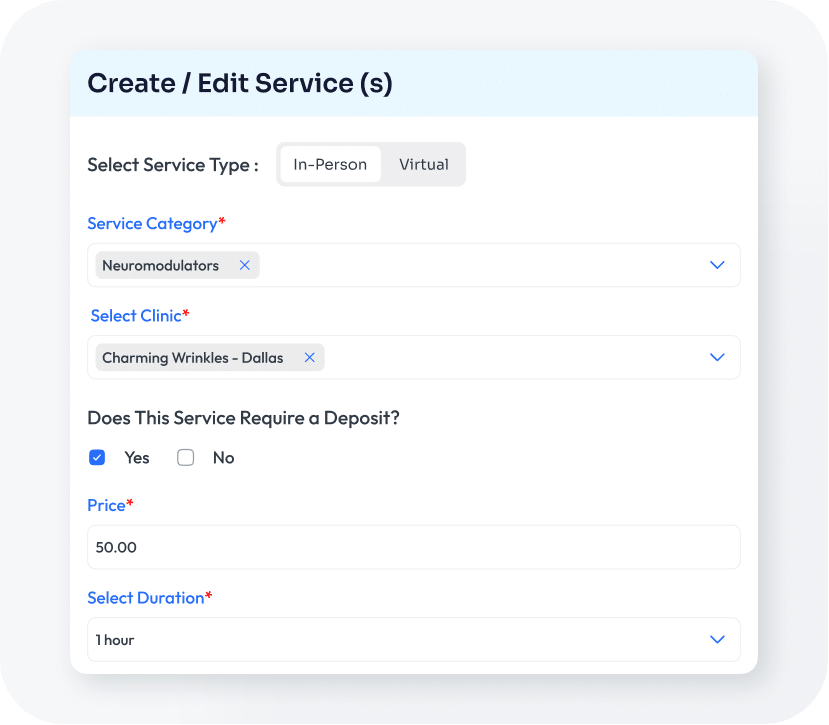Viewport: 829px width, 725px height.
Task: Open the Select Clinic dropdown chevron
Action: (x=716, y=357)
